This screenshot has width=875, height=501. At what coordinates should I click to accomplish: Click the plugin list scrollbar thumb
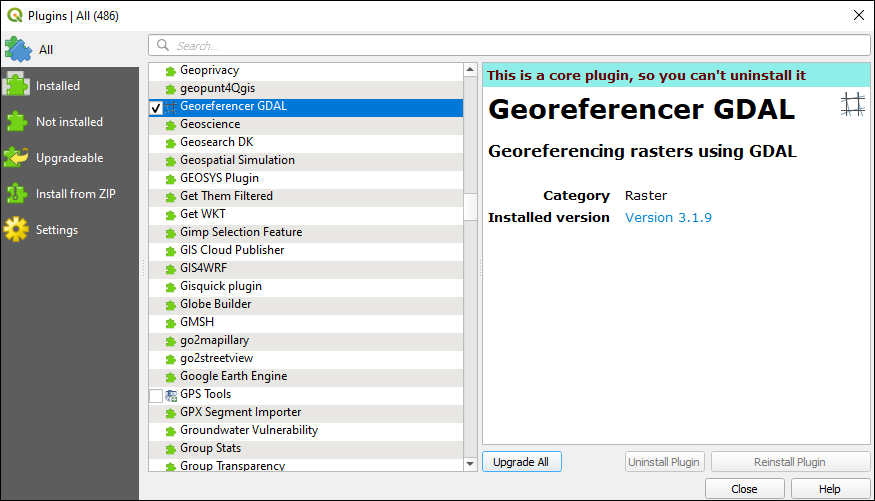[x=470, y=207]
